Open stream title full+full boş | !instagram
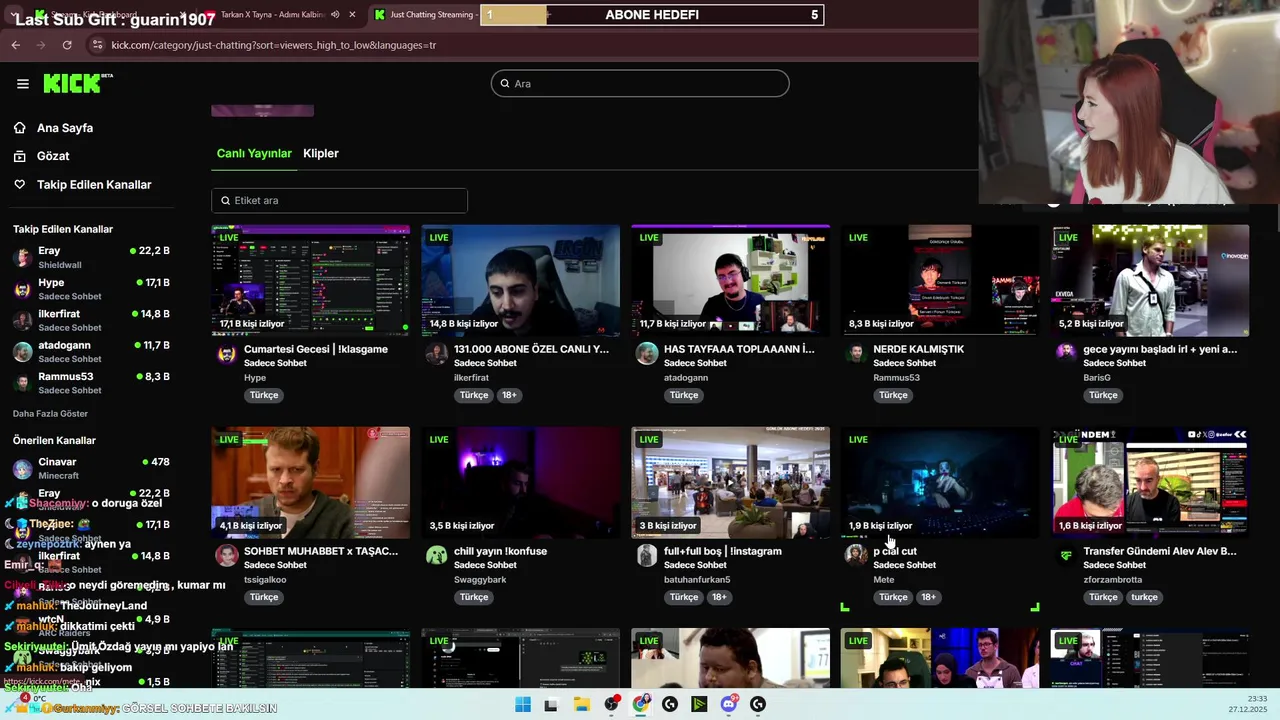Image resolution: width=1280 pixels, height=720 pixels. point(723,551)
